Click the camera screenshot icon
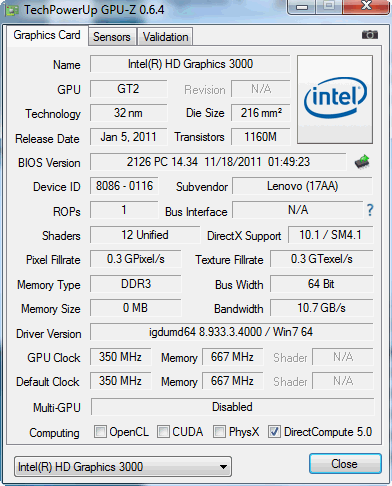Screen dimensions: 392x486 (370, 35)
